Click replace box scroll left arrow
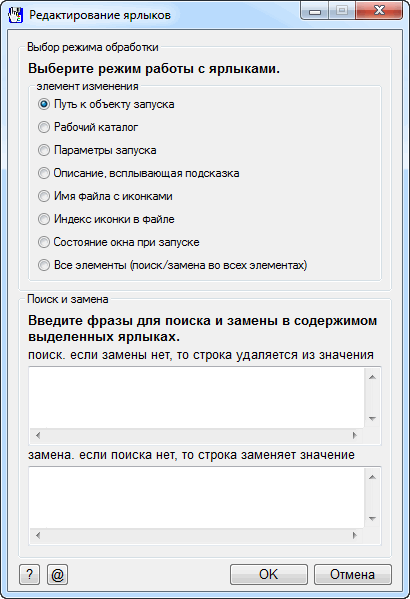Image resolution: width=410 pixels, height=599 pixels. [38, 536]
